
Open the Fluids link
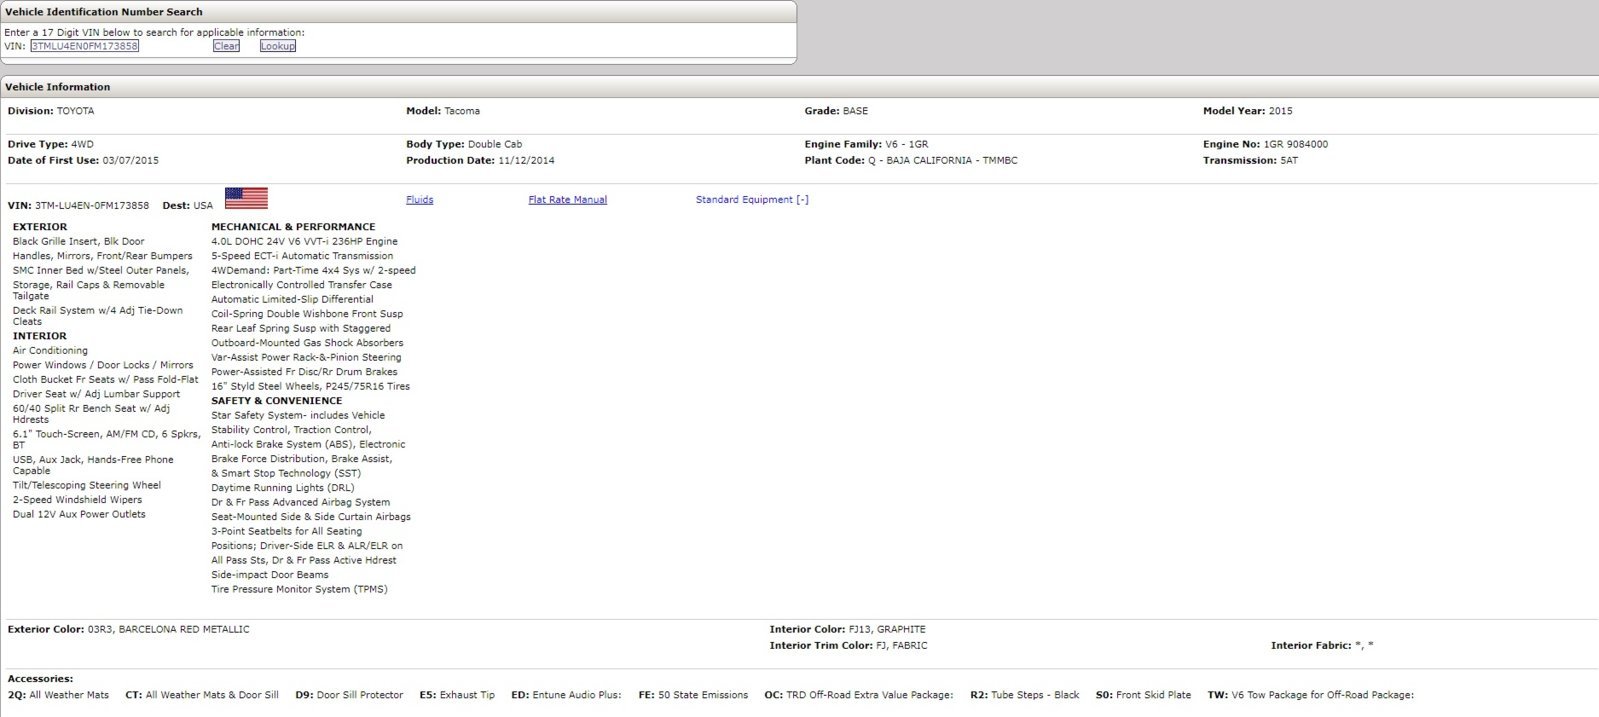click(420, 200)
